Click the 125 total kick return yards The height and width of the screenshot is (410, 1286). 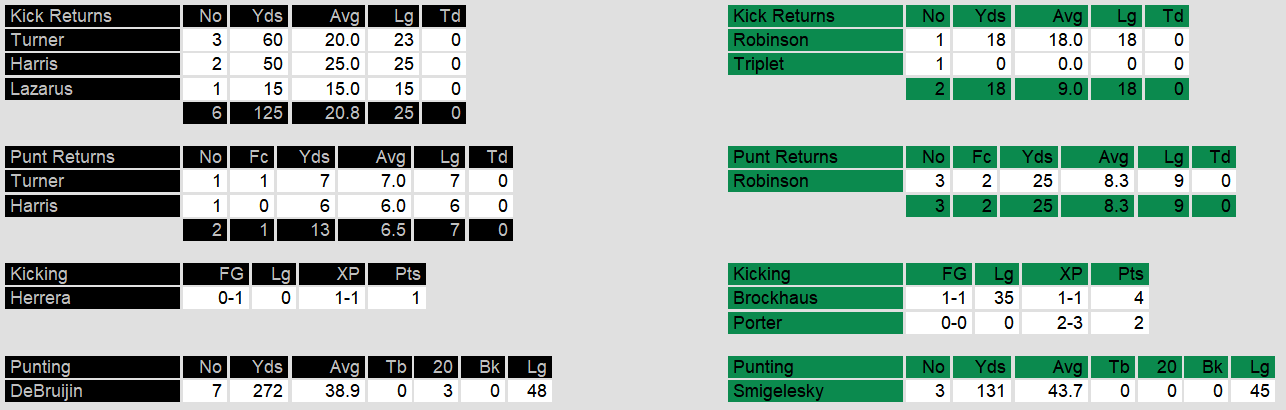[259, 113]
